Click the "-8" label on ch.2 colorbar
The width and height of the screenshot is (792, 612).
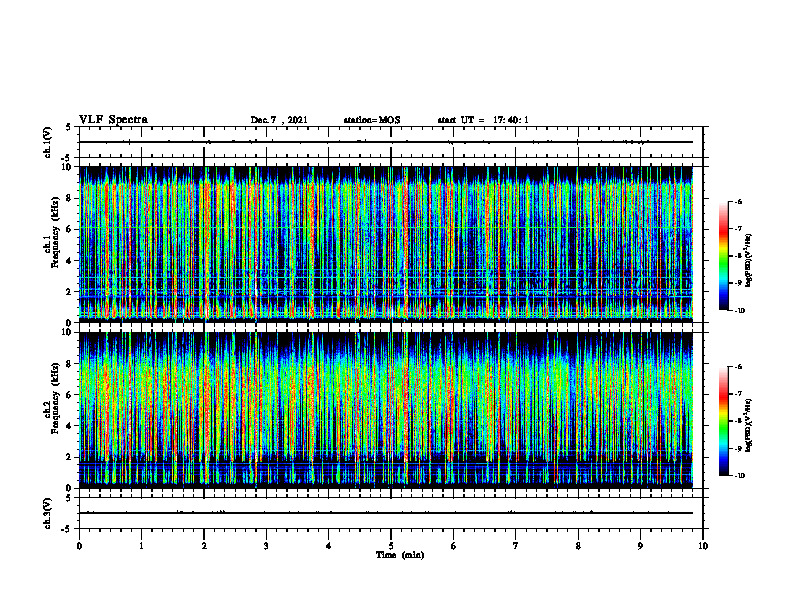pyautogui.click(x=738, y=421)
